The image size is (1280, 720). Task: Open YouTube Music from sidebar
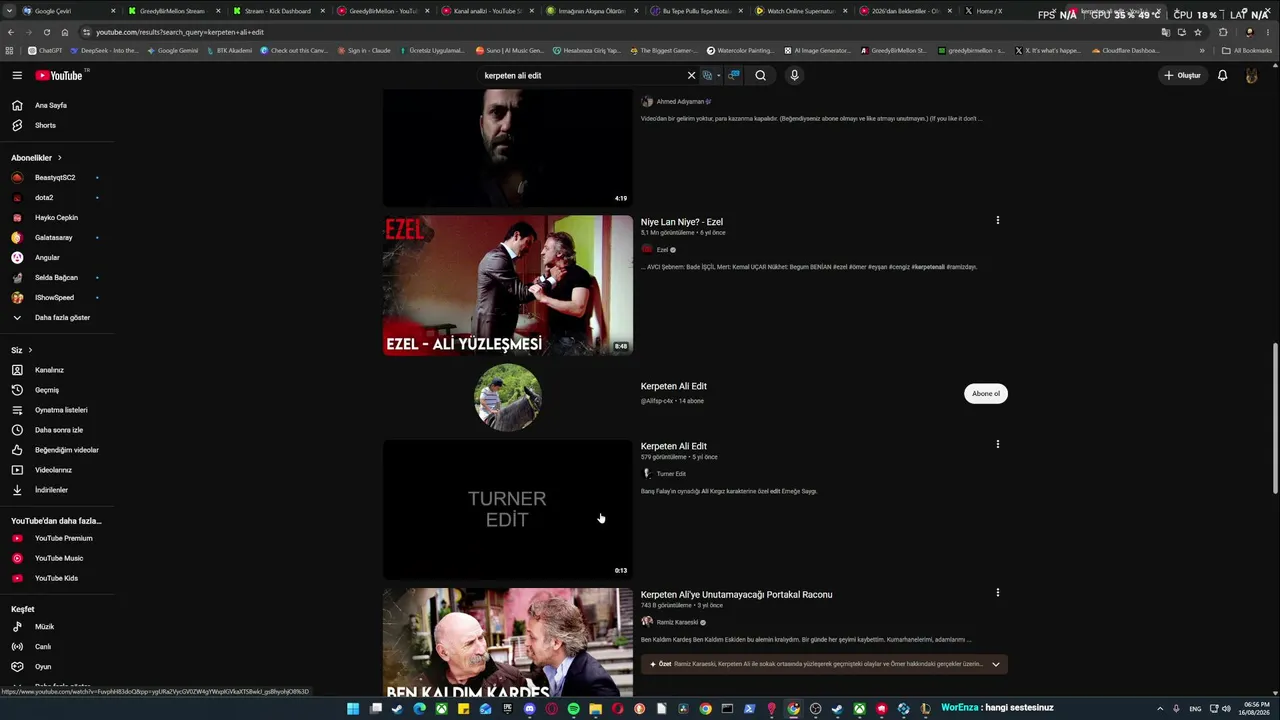point(57,558)
